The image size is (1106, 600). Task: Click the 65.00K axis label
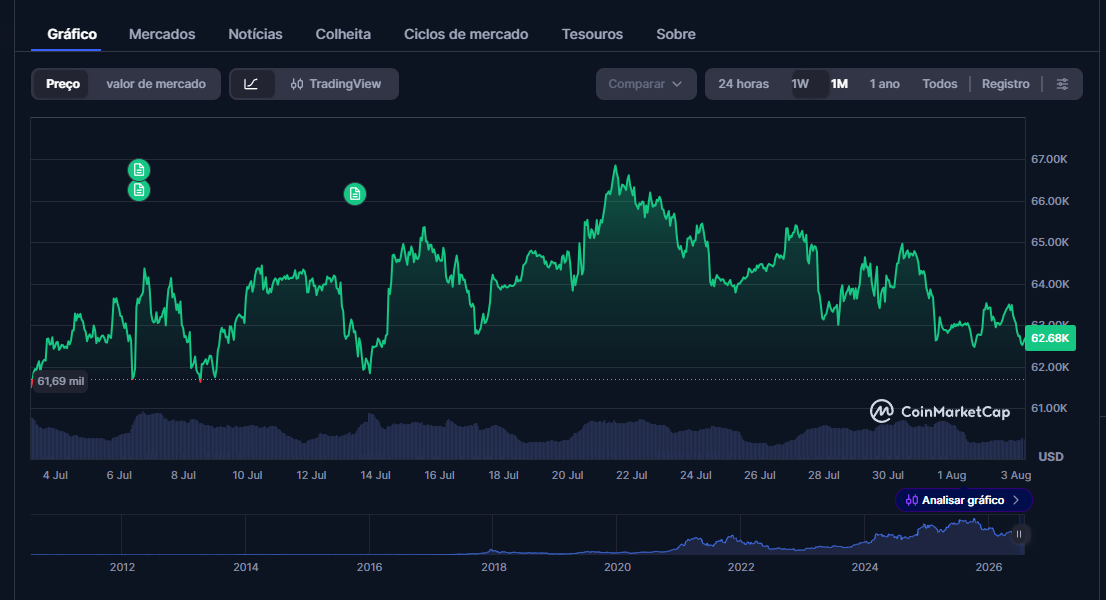pos(1050,242)
